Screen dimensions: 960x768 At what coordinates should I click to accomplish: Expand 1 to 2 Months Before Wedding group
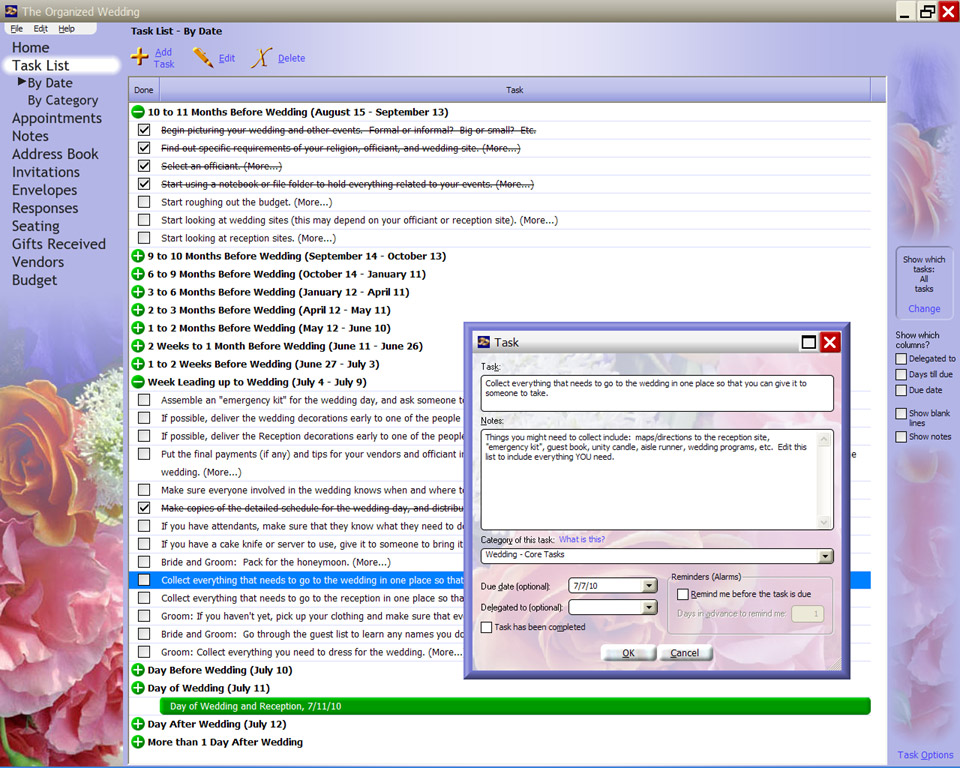click(x=138, y=328)
